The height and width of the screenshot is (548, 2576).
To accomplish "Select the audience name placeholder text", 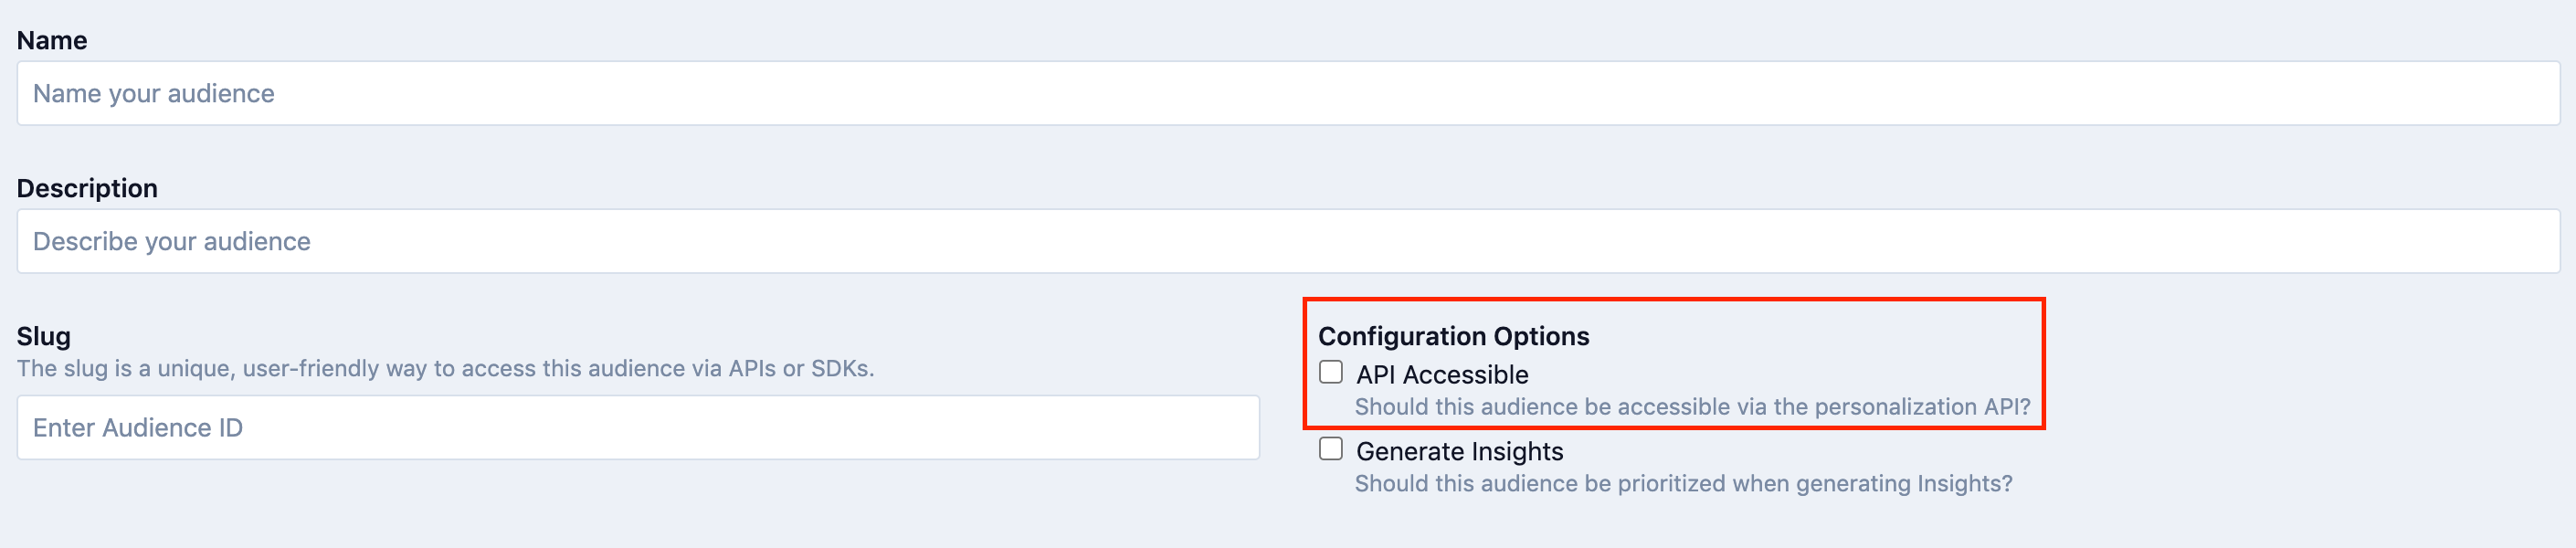I will pyautogui.click(x=153, y=93).
